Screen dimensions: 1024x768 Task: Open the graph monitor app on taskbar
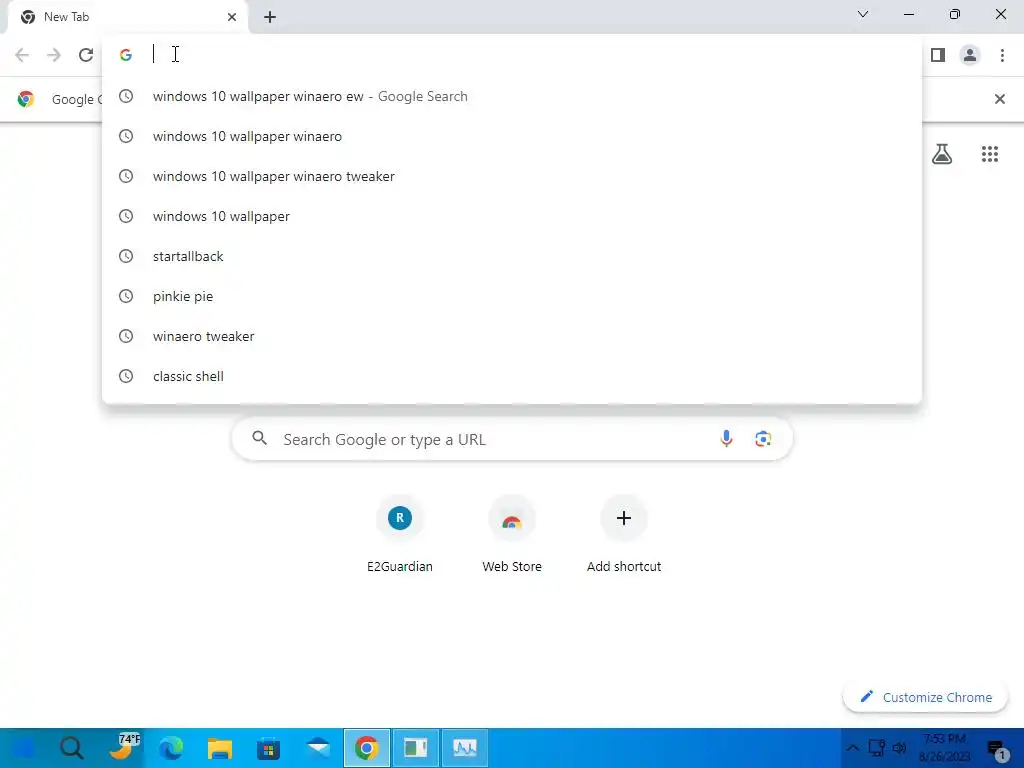click(465, 748)
